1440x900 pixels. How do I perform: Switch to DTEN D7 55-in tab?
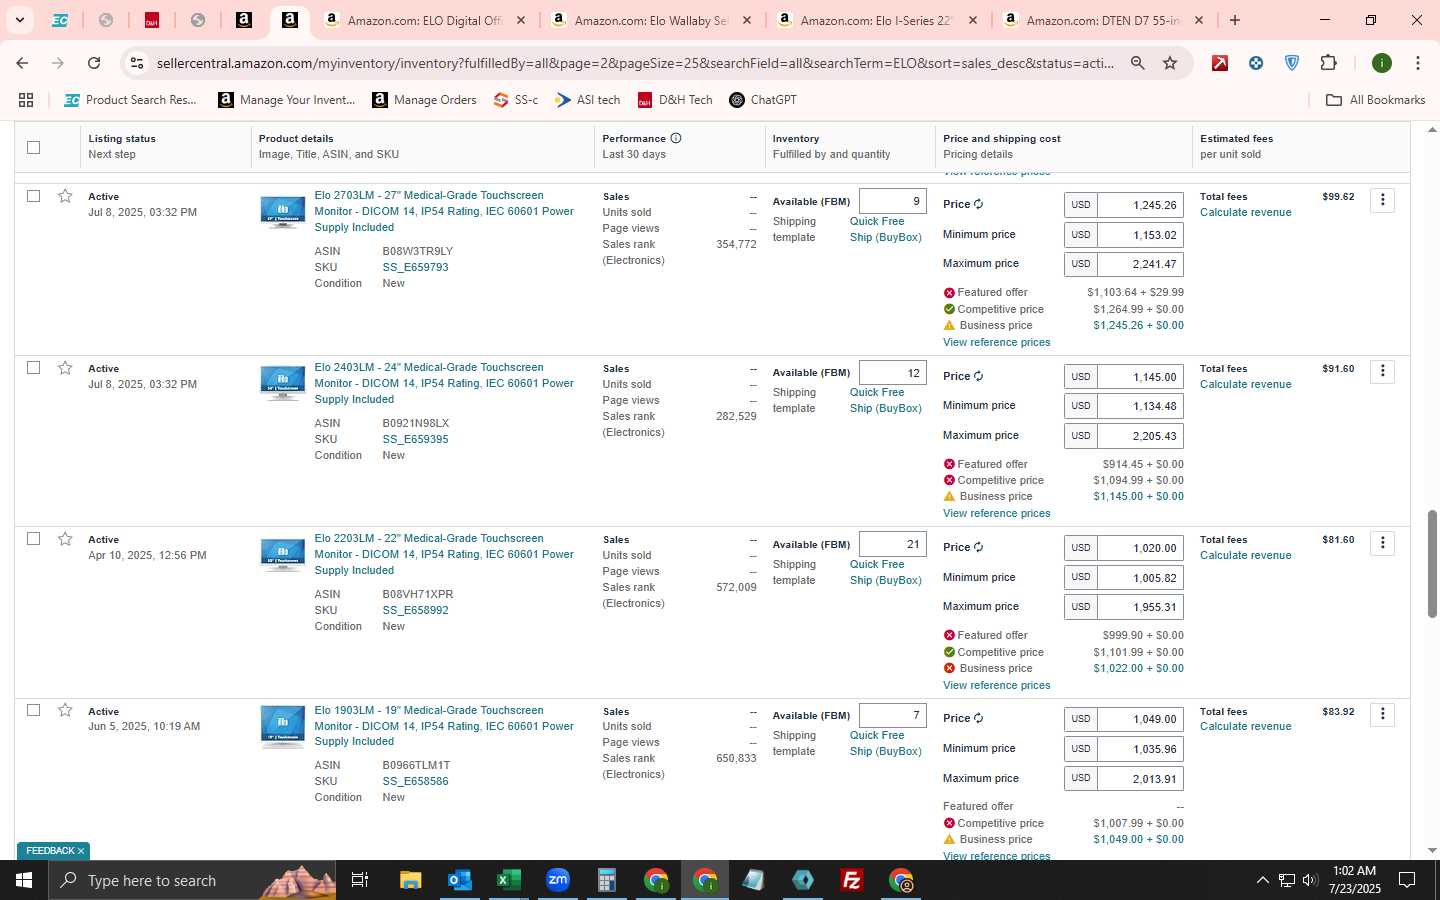pyautogui.click(x=1102, y=20)
